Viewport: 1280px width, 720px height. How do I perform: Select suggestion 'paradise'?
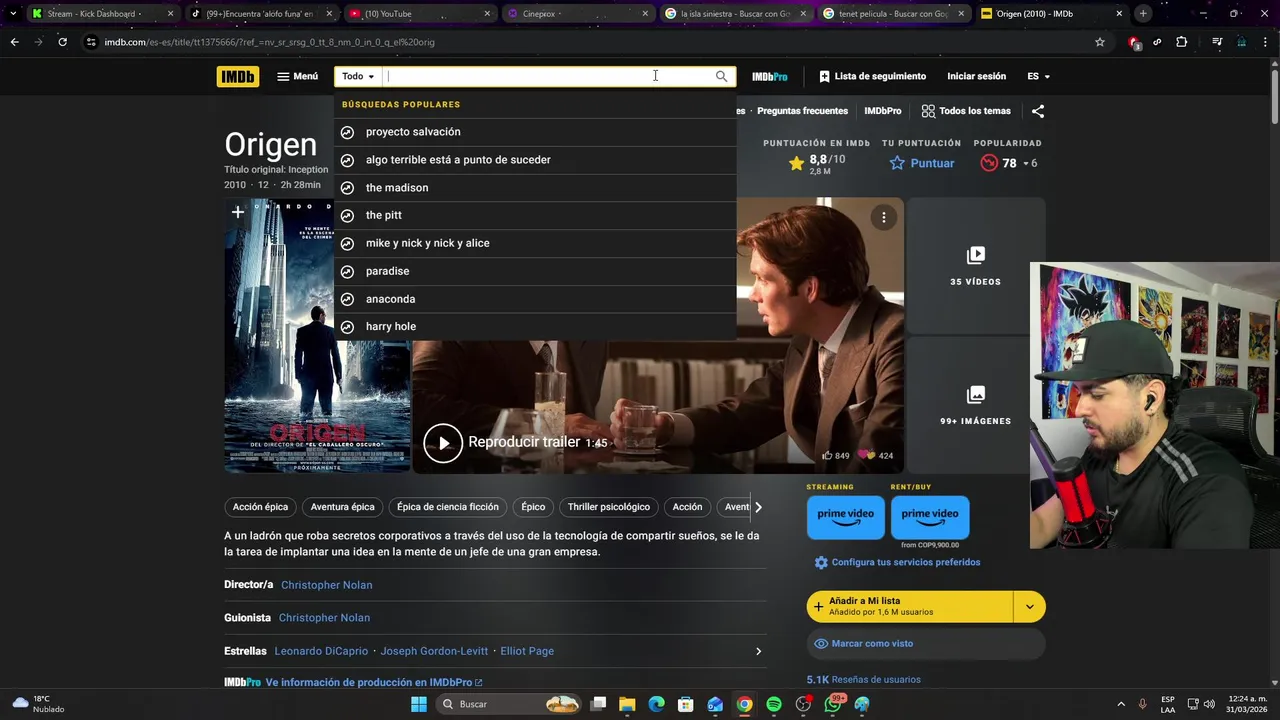pyautogui.click(x=535, y=271)
